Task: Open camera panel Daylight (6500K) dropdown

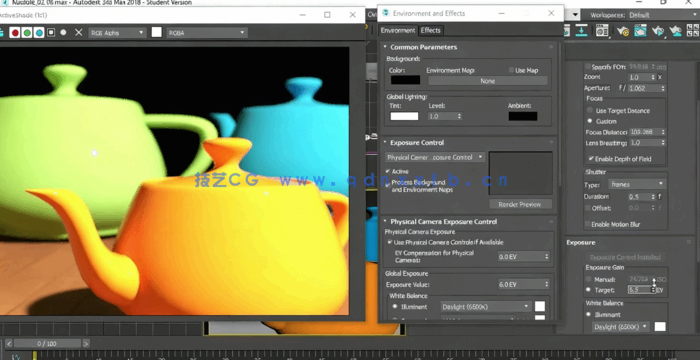Action: [x=621, y=327]
